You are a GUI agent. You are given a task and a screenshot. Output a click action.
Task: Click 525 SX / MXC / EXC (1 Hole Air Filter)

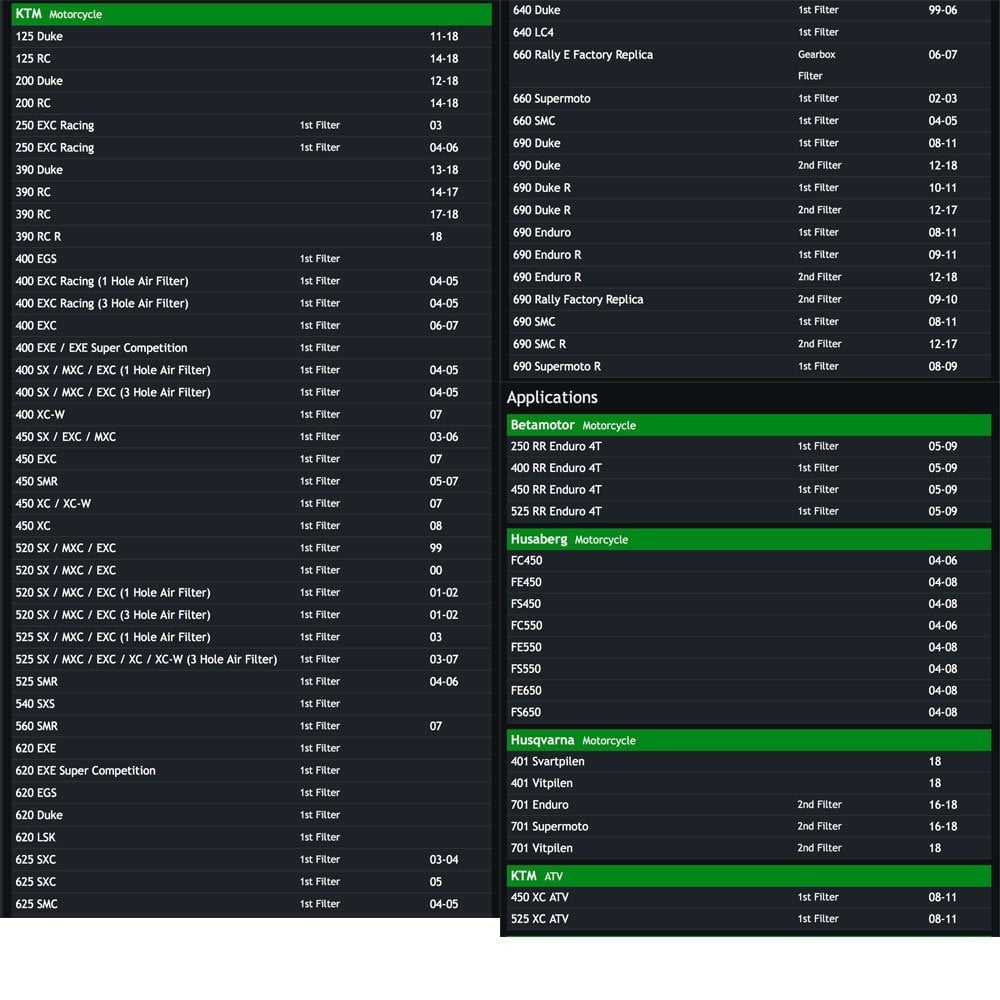[251, 637]
